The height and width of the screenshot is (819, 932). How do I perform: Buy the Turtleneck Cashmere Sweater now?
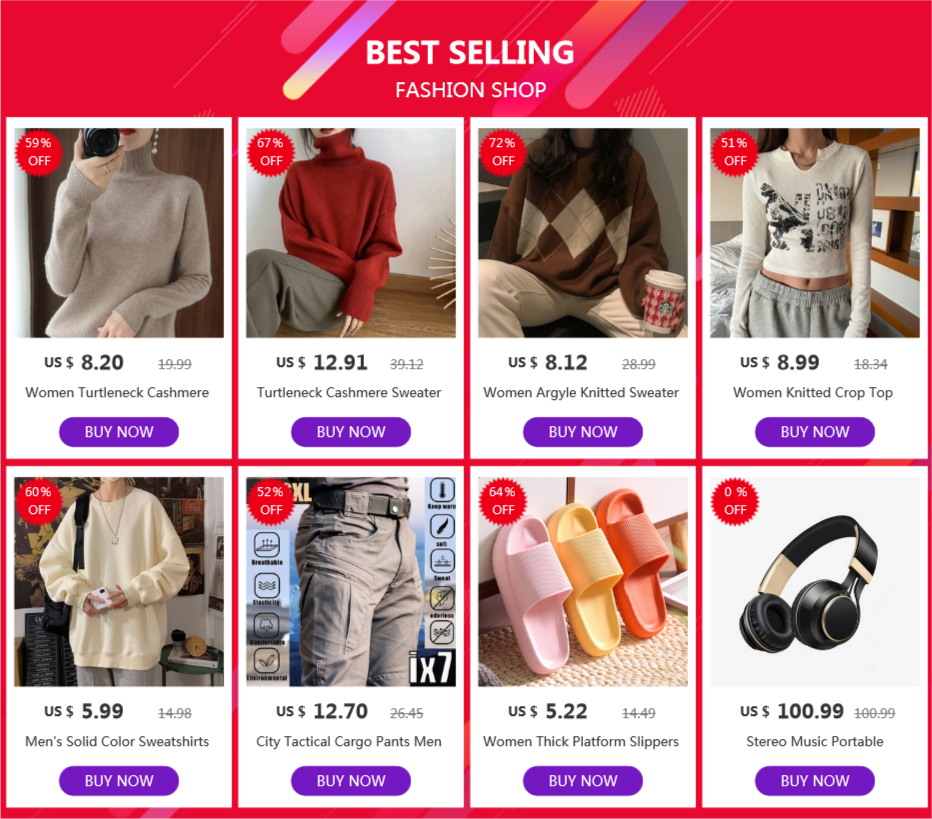click(351, 432)
